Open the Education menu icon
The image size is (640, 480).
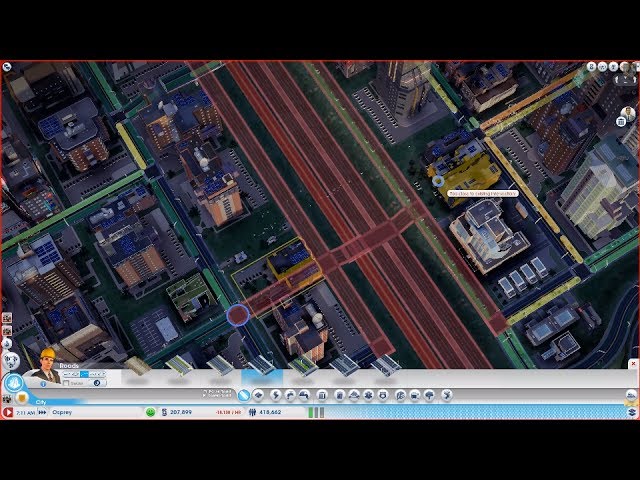[400, 395]
